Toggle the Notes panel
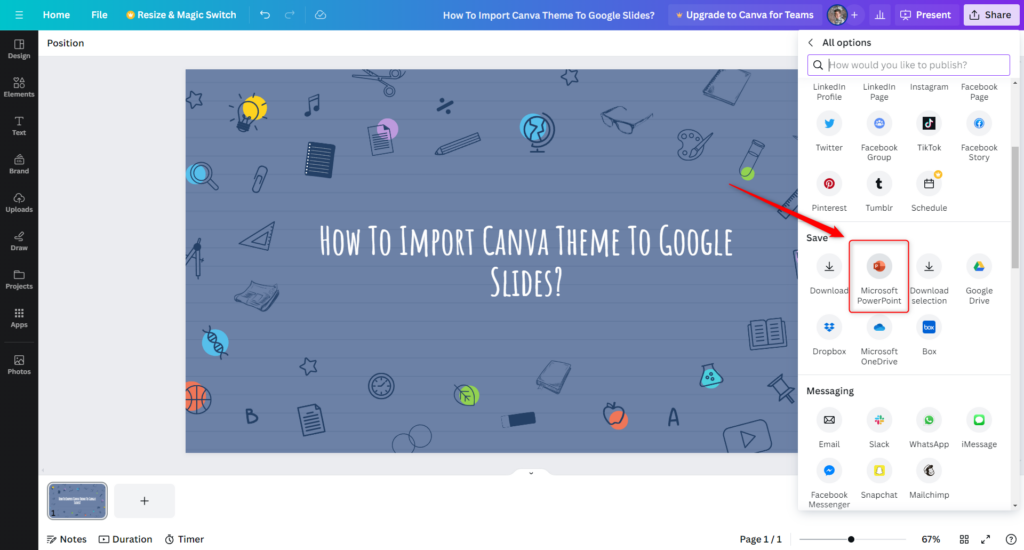 click(x=66, y=539)
